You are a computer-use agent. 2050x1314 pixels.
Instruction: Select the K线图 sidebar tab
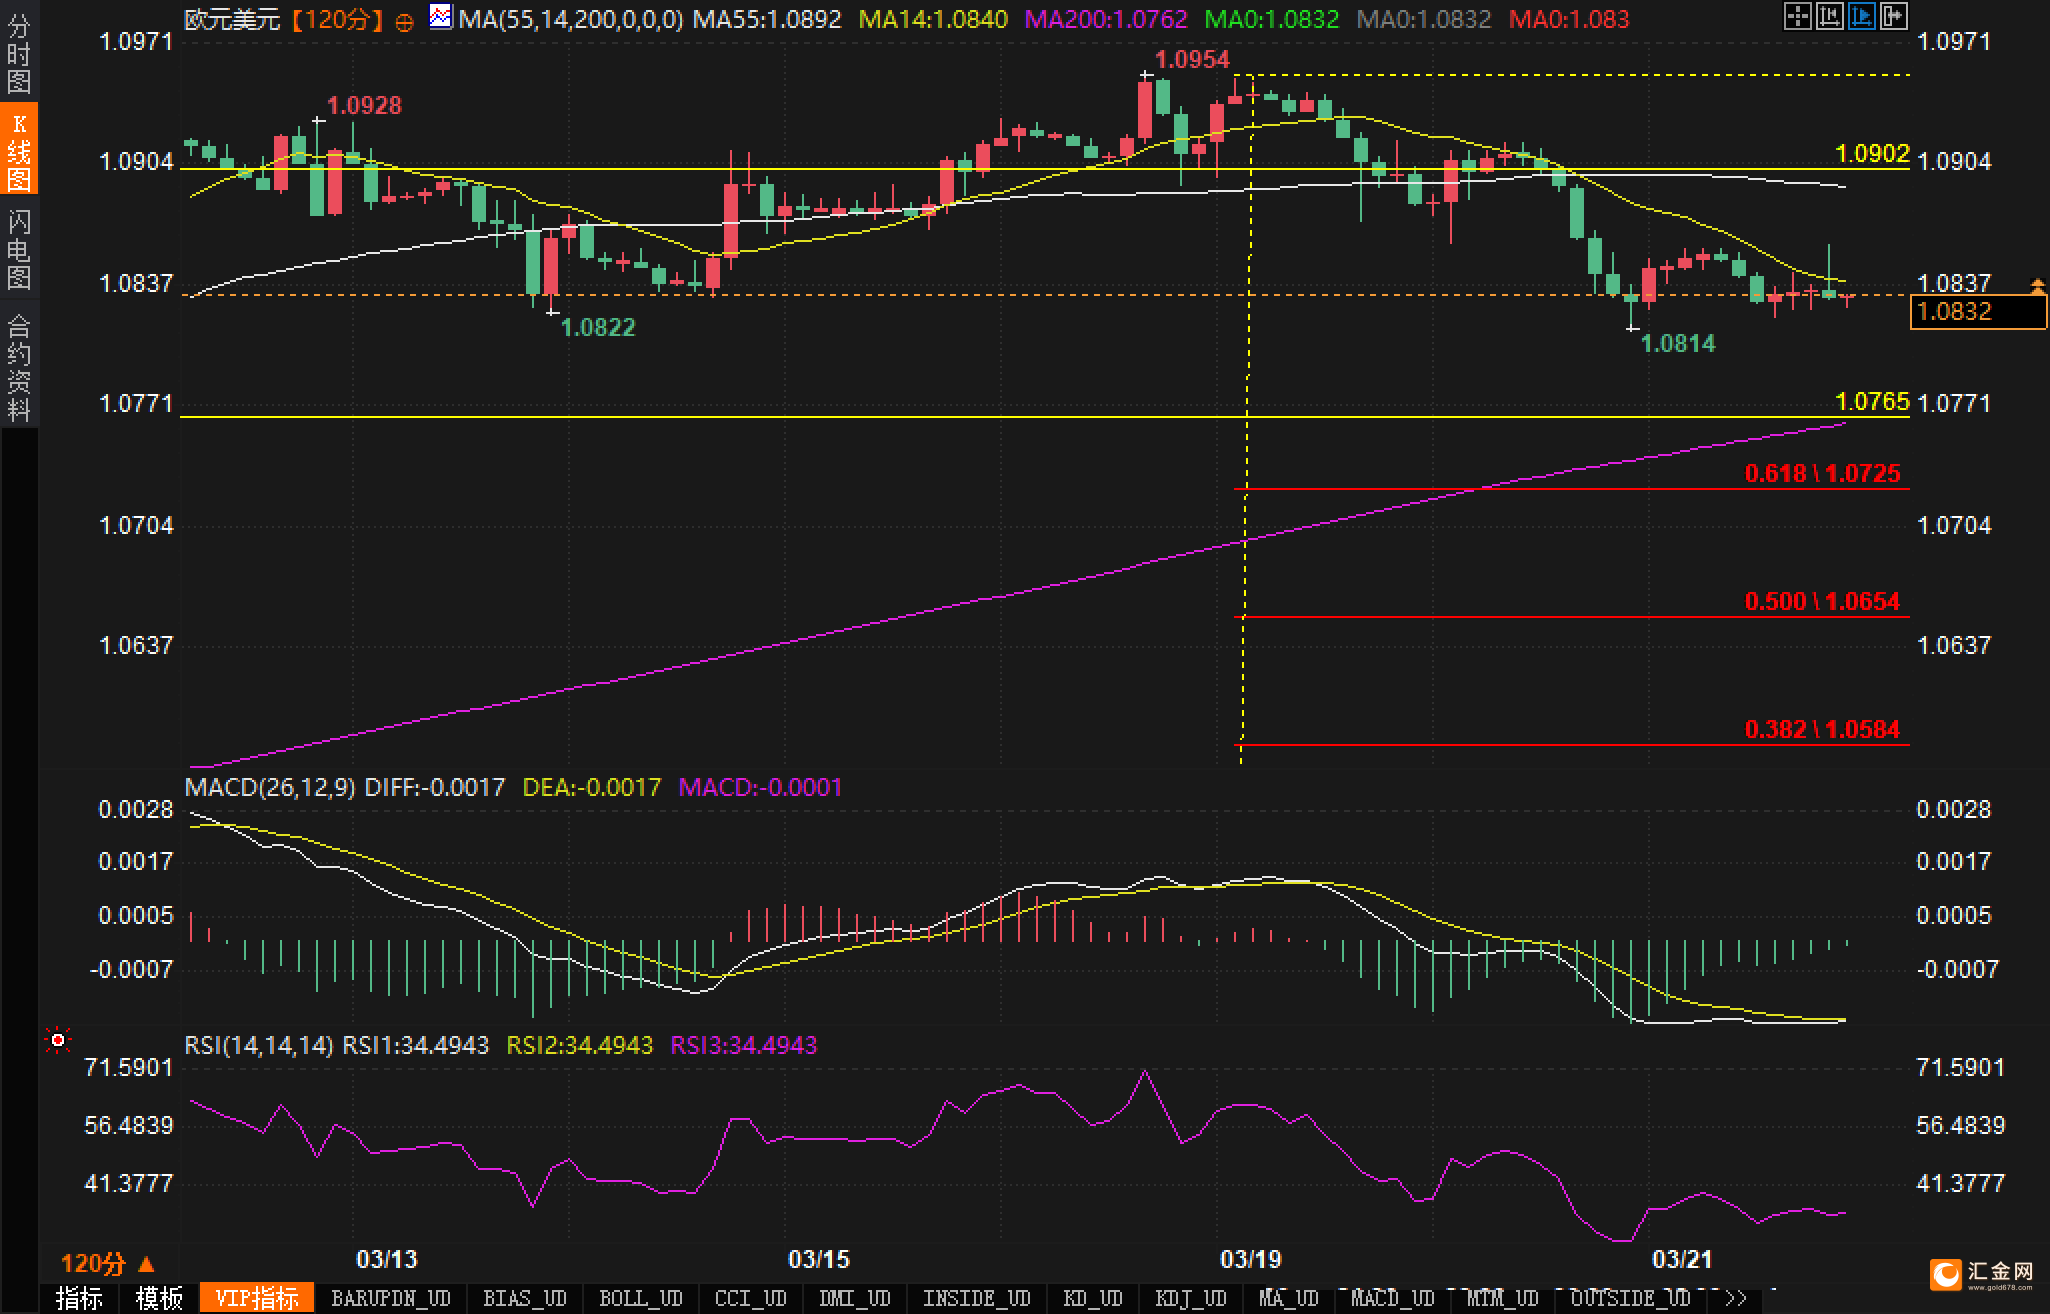coord(18,150)
